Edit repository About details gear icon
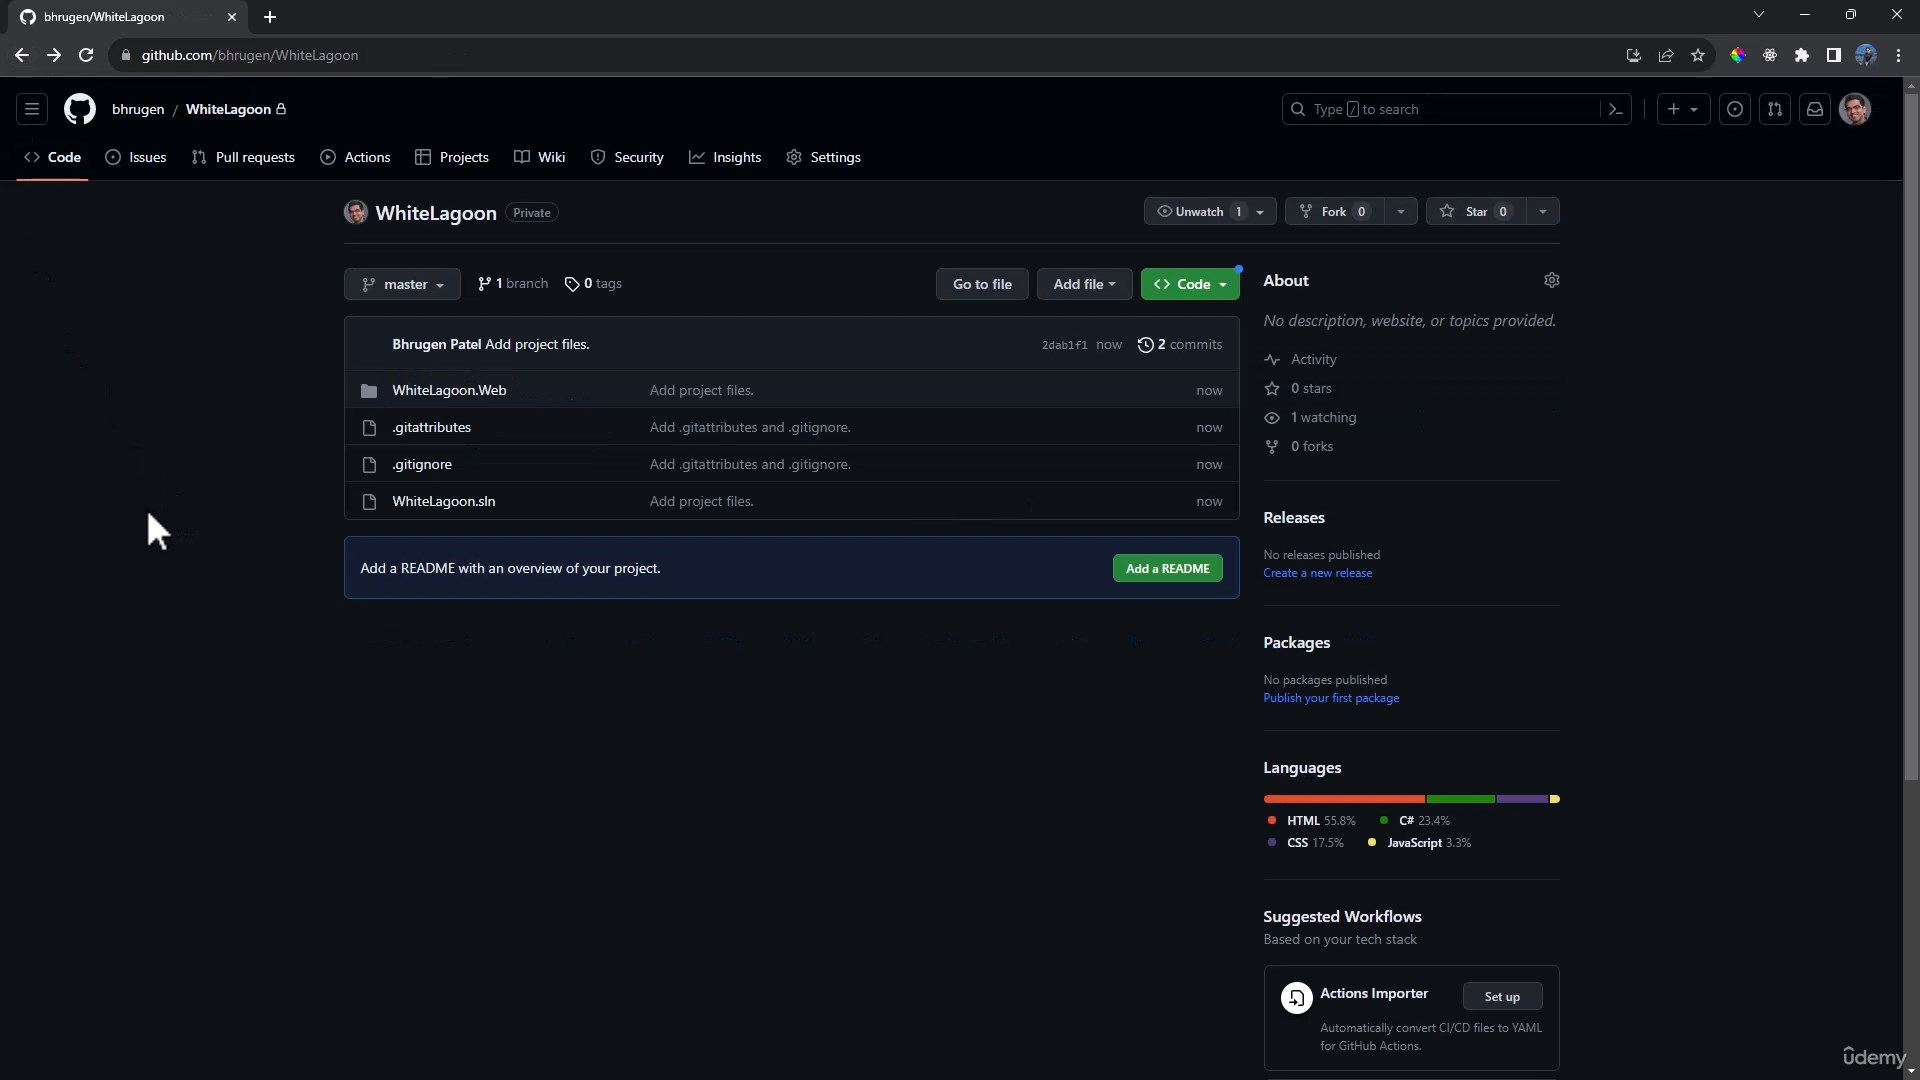 [1551, 280]
